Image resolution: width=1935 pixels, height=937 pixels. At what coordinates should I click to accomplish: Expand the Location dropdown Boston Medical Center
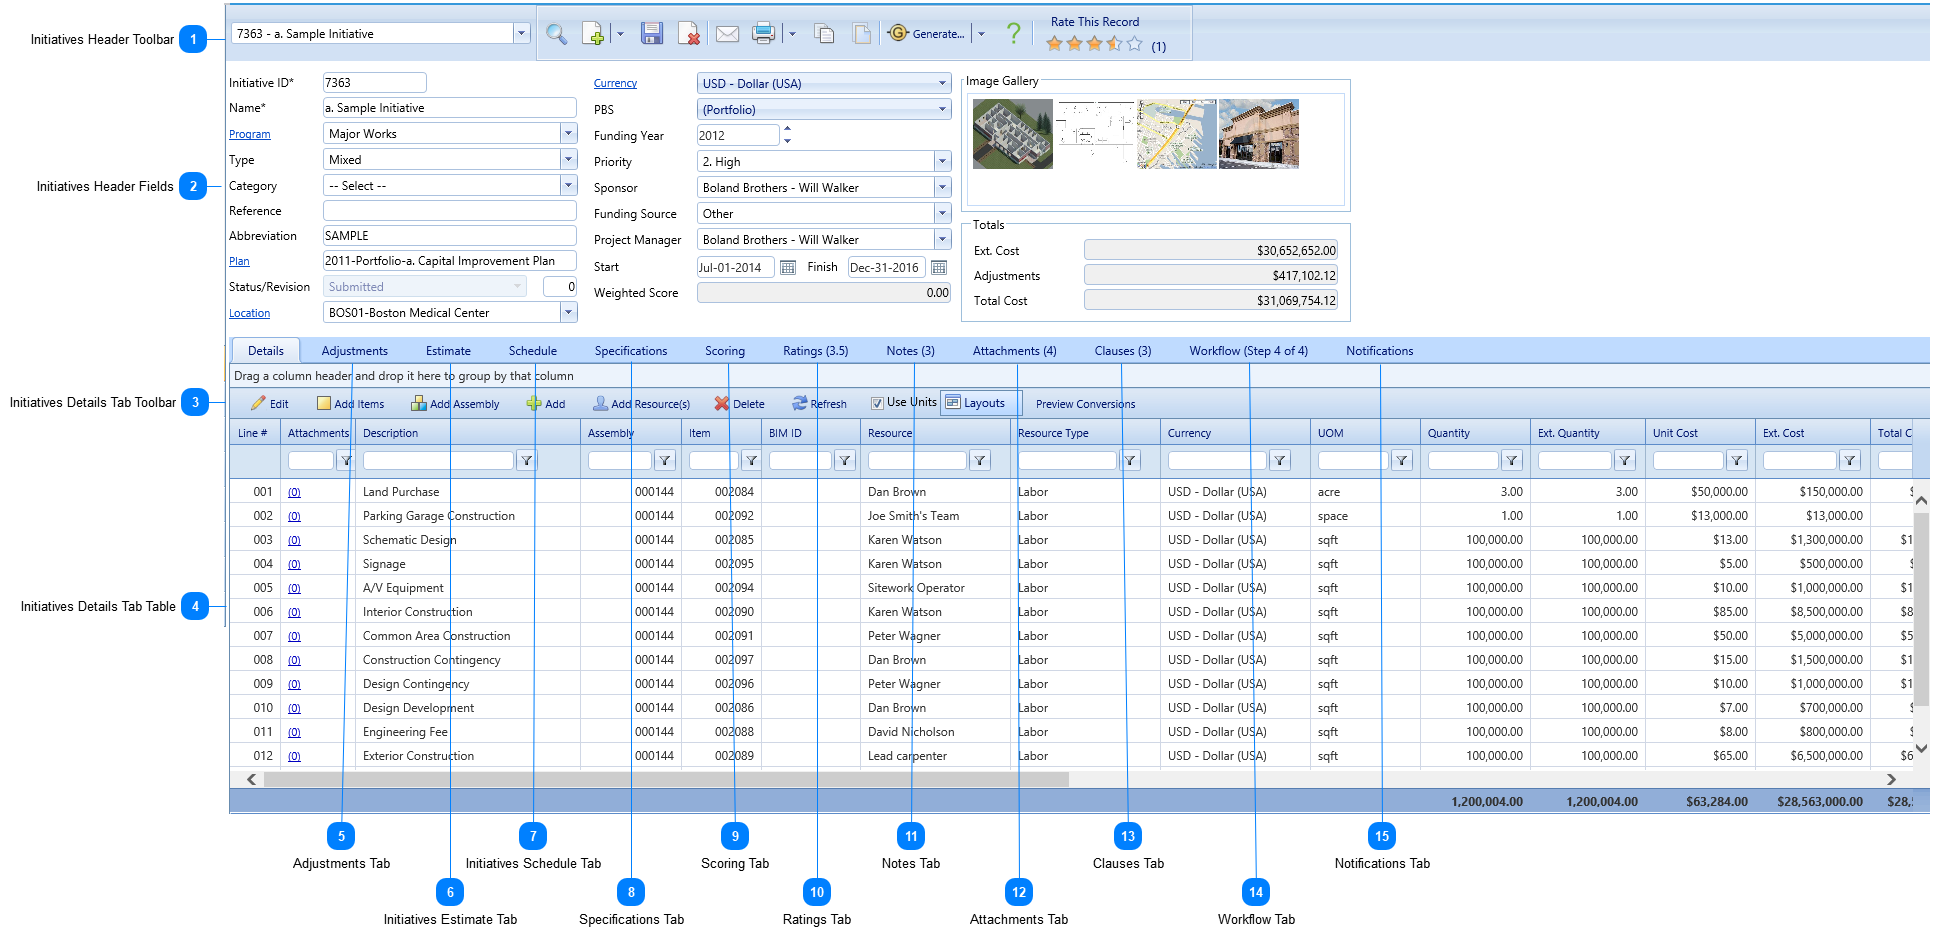(x=568, y=313)
